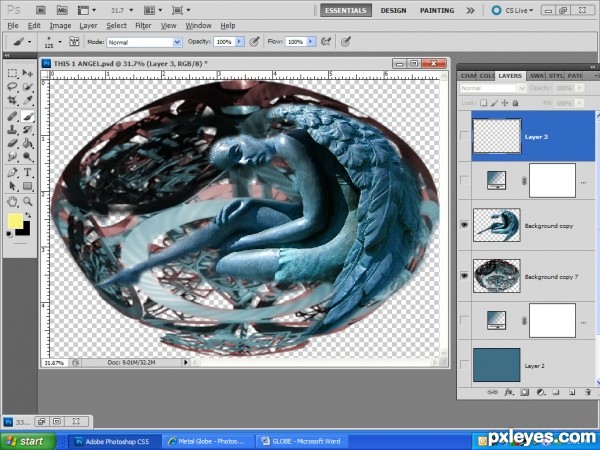
Task: Select the Move tool
Action: click(28, 73)
